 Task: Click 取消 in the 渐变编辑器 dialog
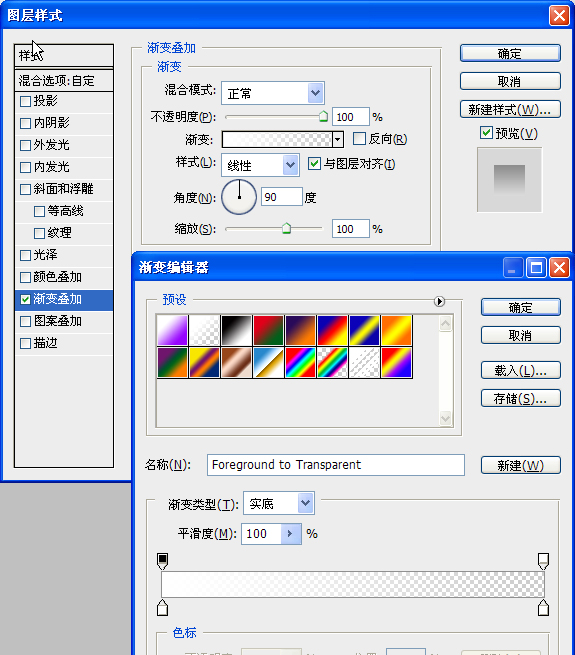(x=521, y=335)
